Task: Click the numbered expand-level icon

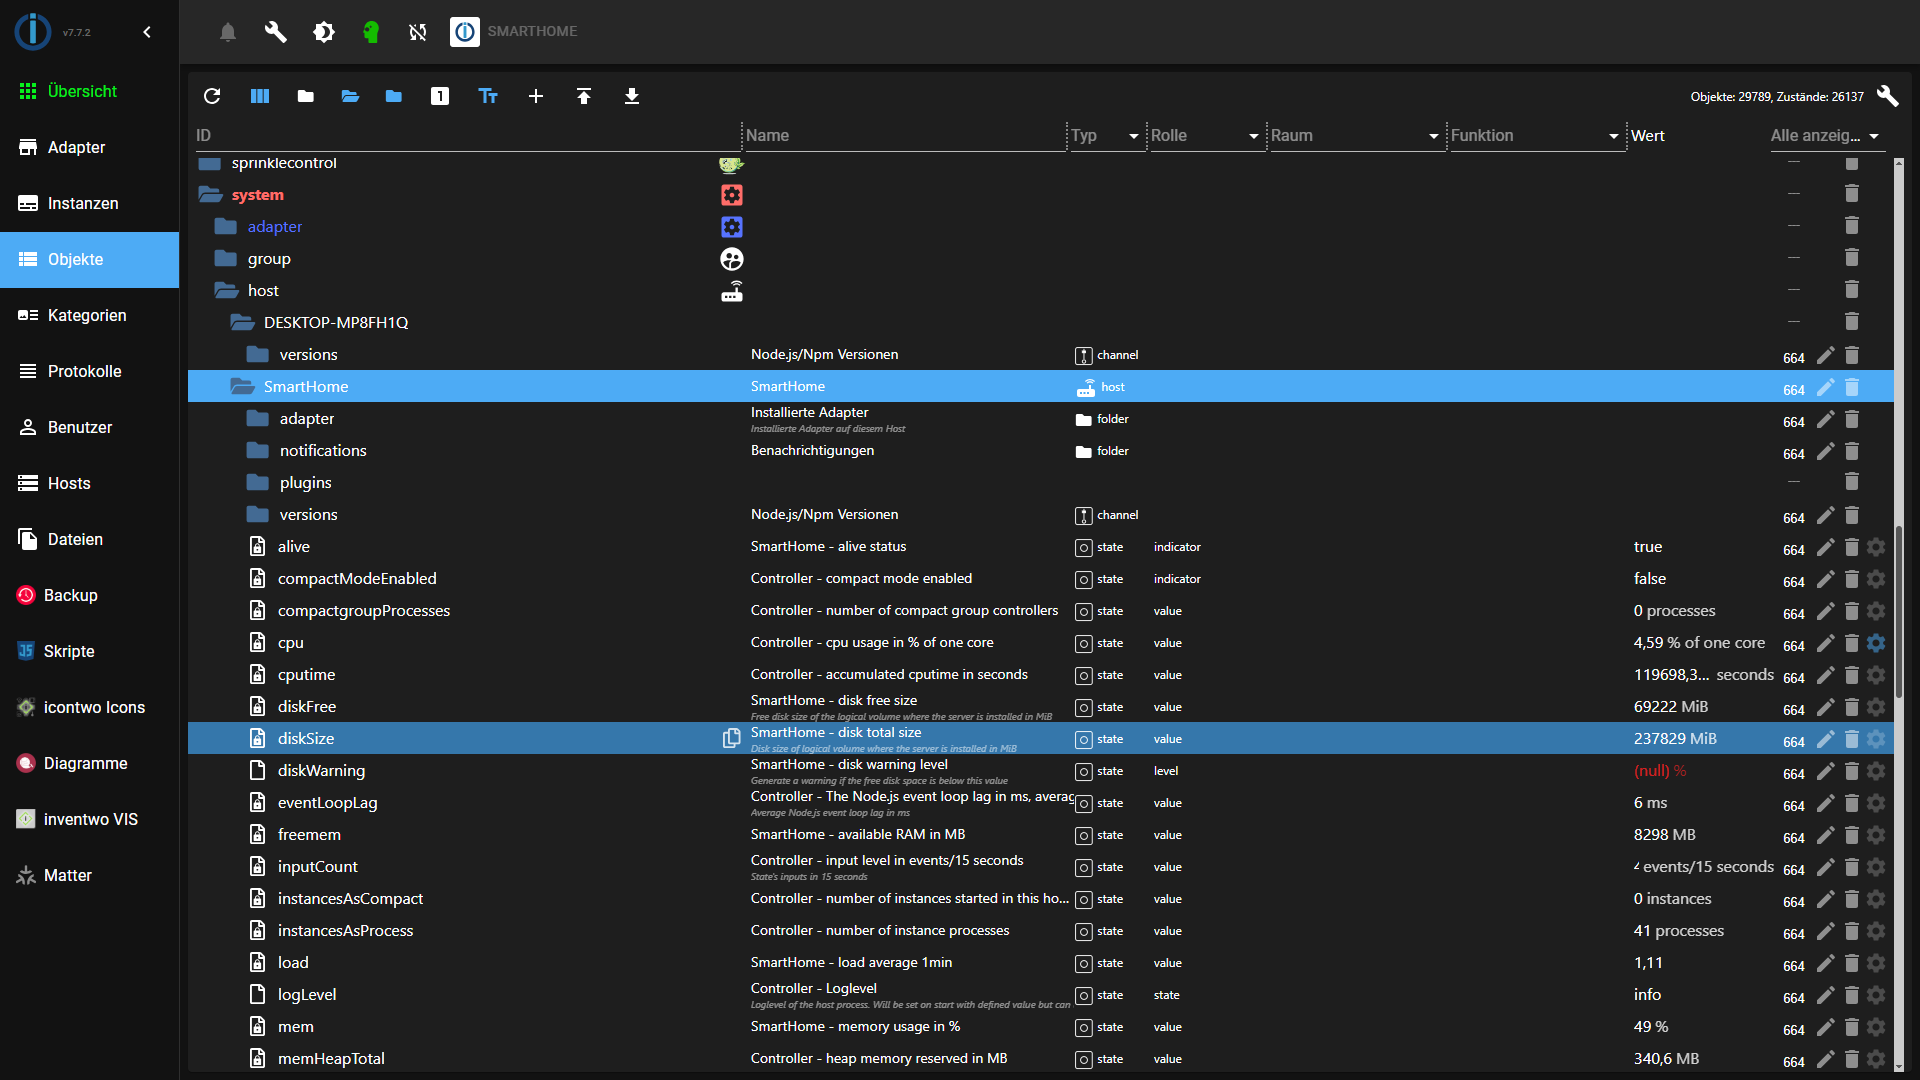Action: click(x=440, y=96)
